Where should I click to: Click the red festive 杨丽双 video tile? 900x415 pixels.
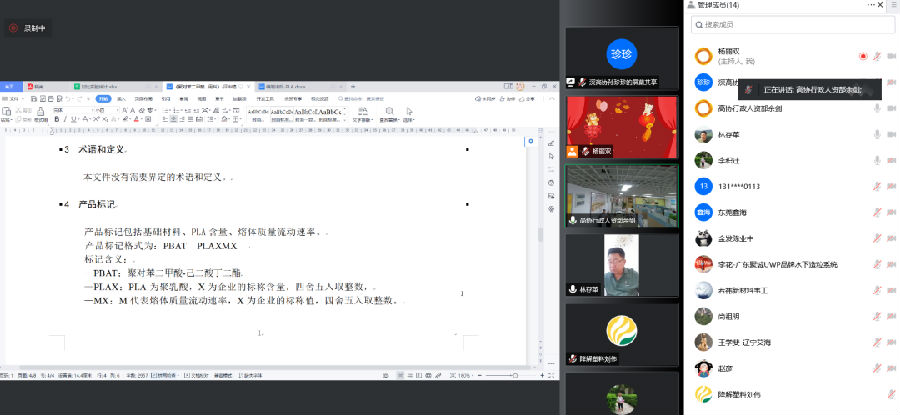[622, 127]
